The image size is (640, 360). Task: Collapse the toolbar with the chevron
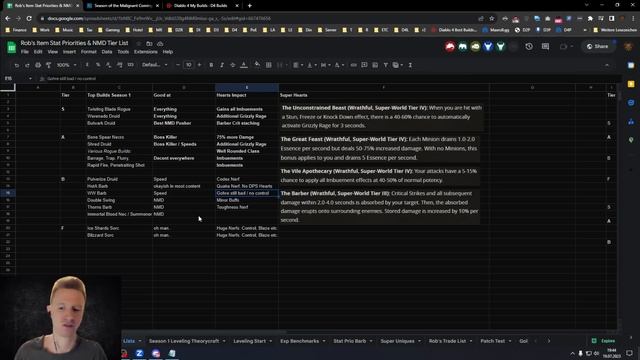[607, 65]
